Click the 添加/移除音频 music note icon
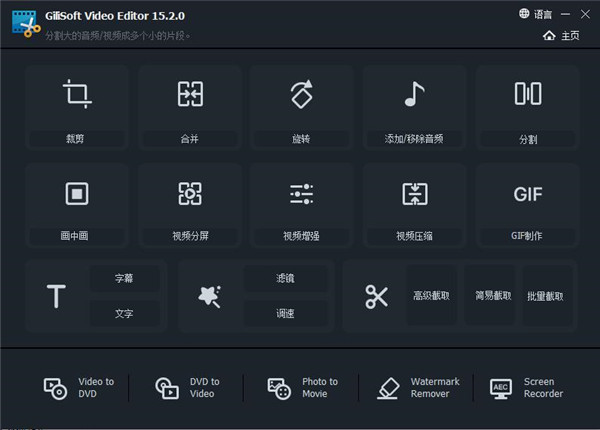 (414, 94)
